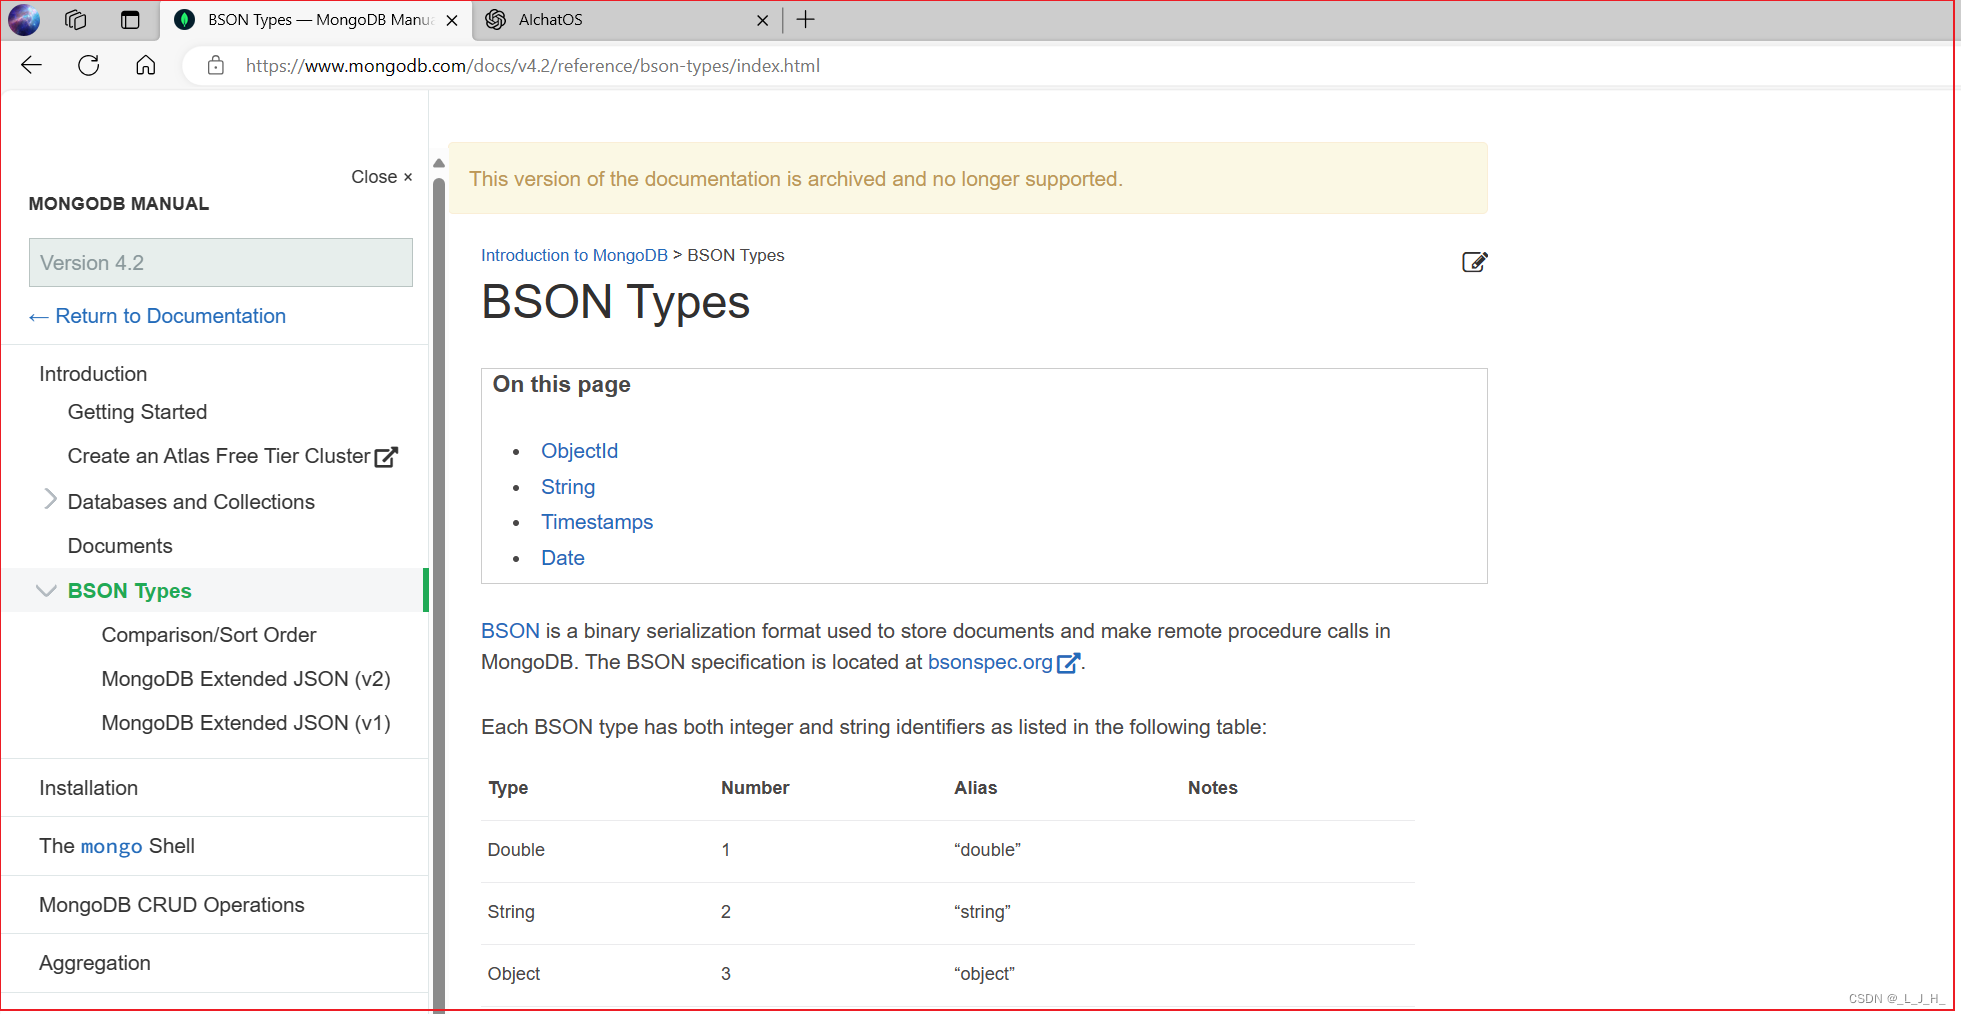Click the Double cell in the table
This screenshot has height=1014, width=1961.
tap(516, 850)
